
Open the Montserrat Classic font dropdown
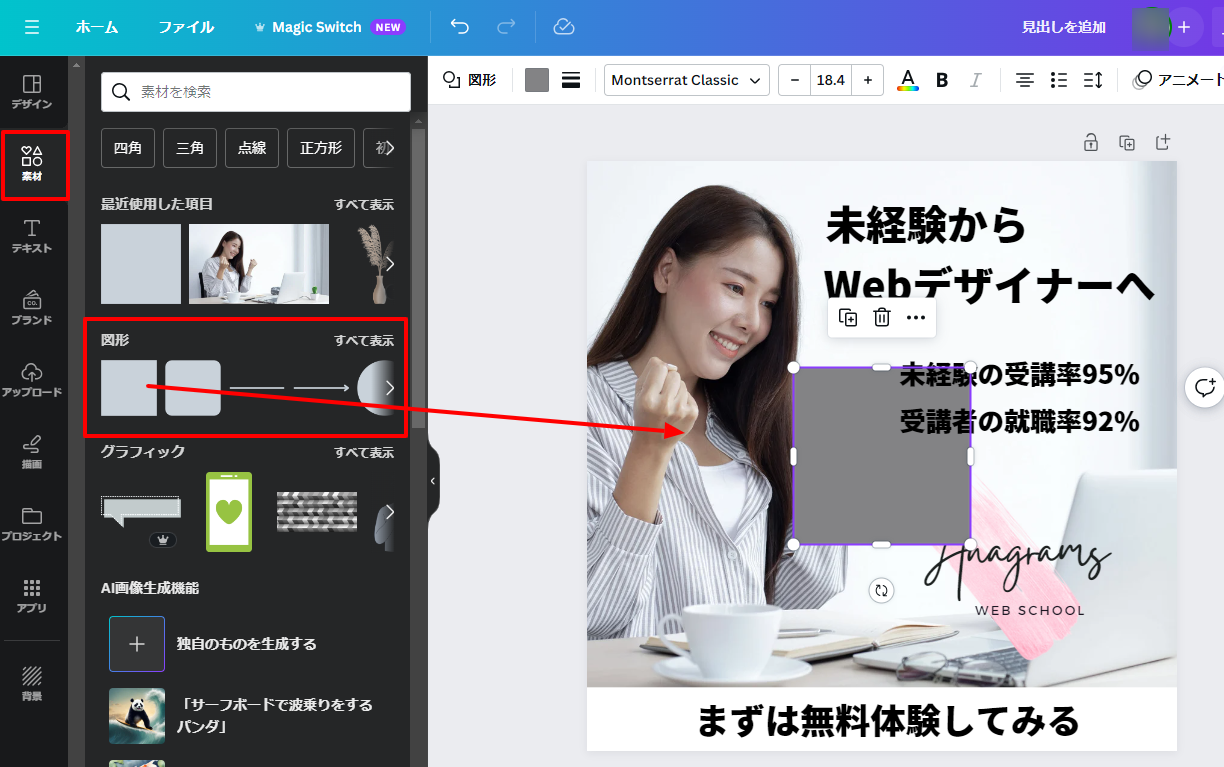click(x=686, y=80)
